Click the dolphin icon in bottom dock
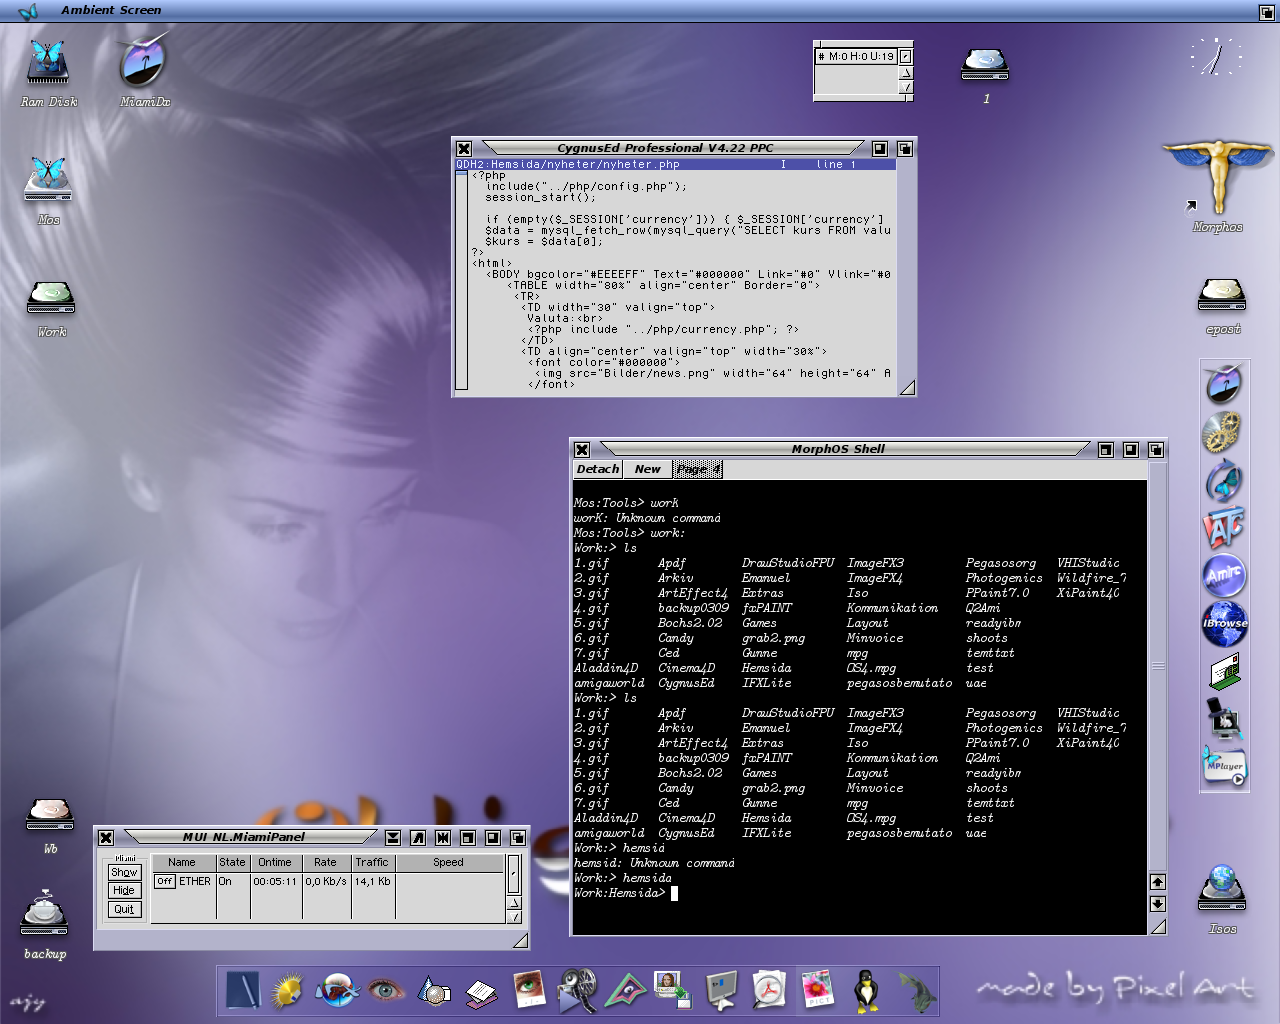Viewport: 1280px width, 1024px height. (914, 991)
